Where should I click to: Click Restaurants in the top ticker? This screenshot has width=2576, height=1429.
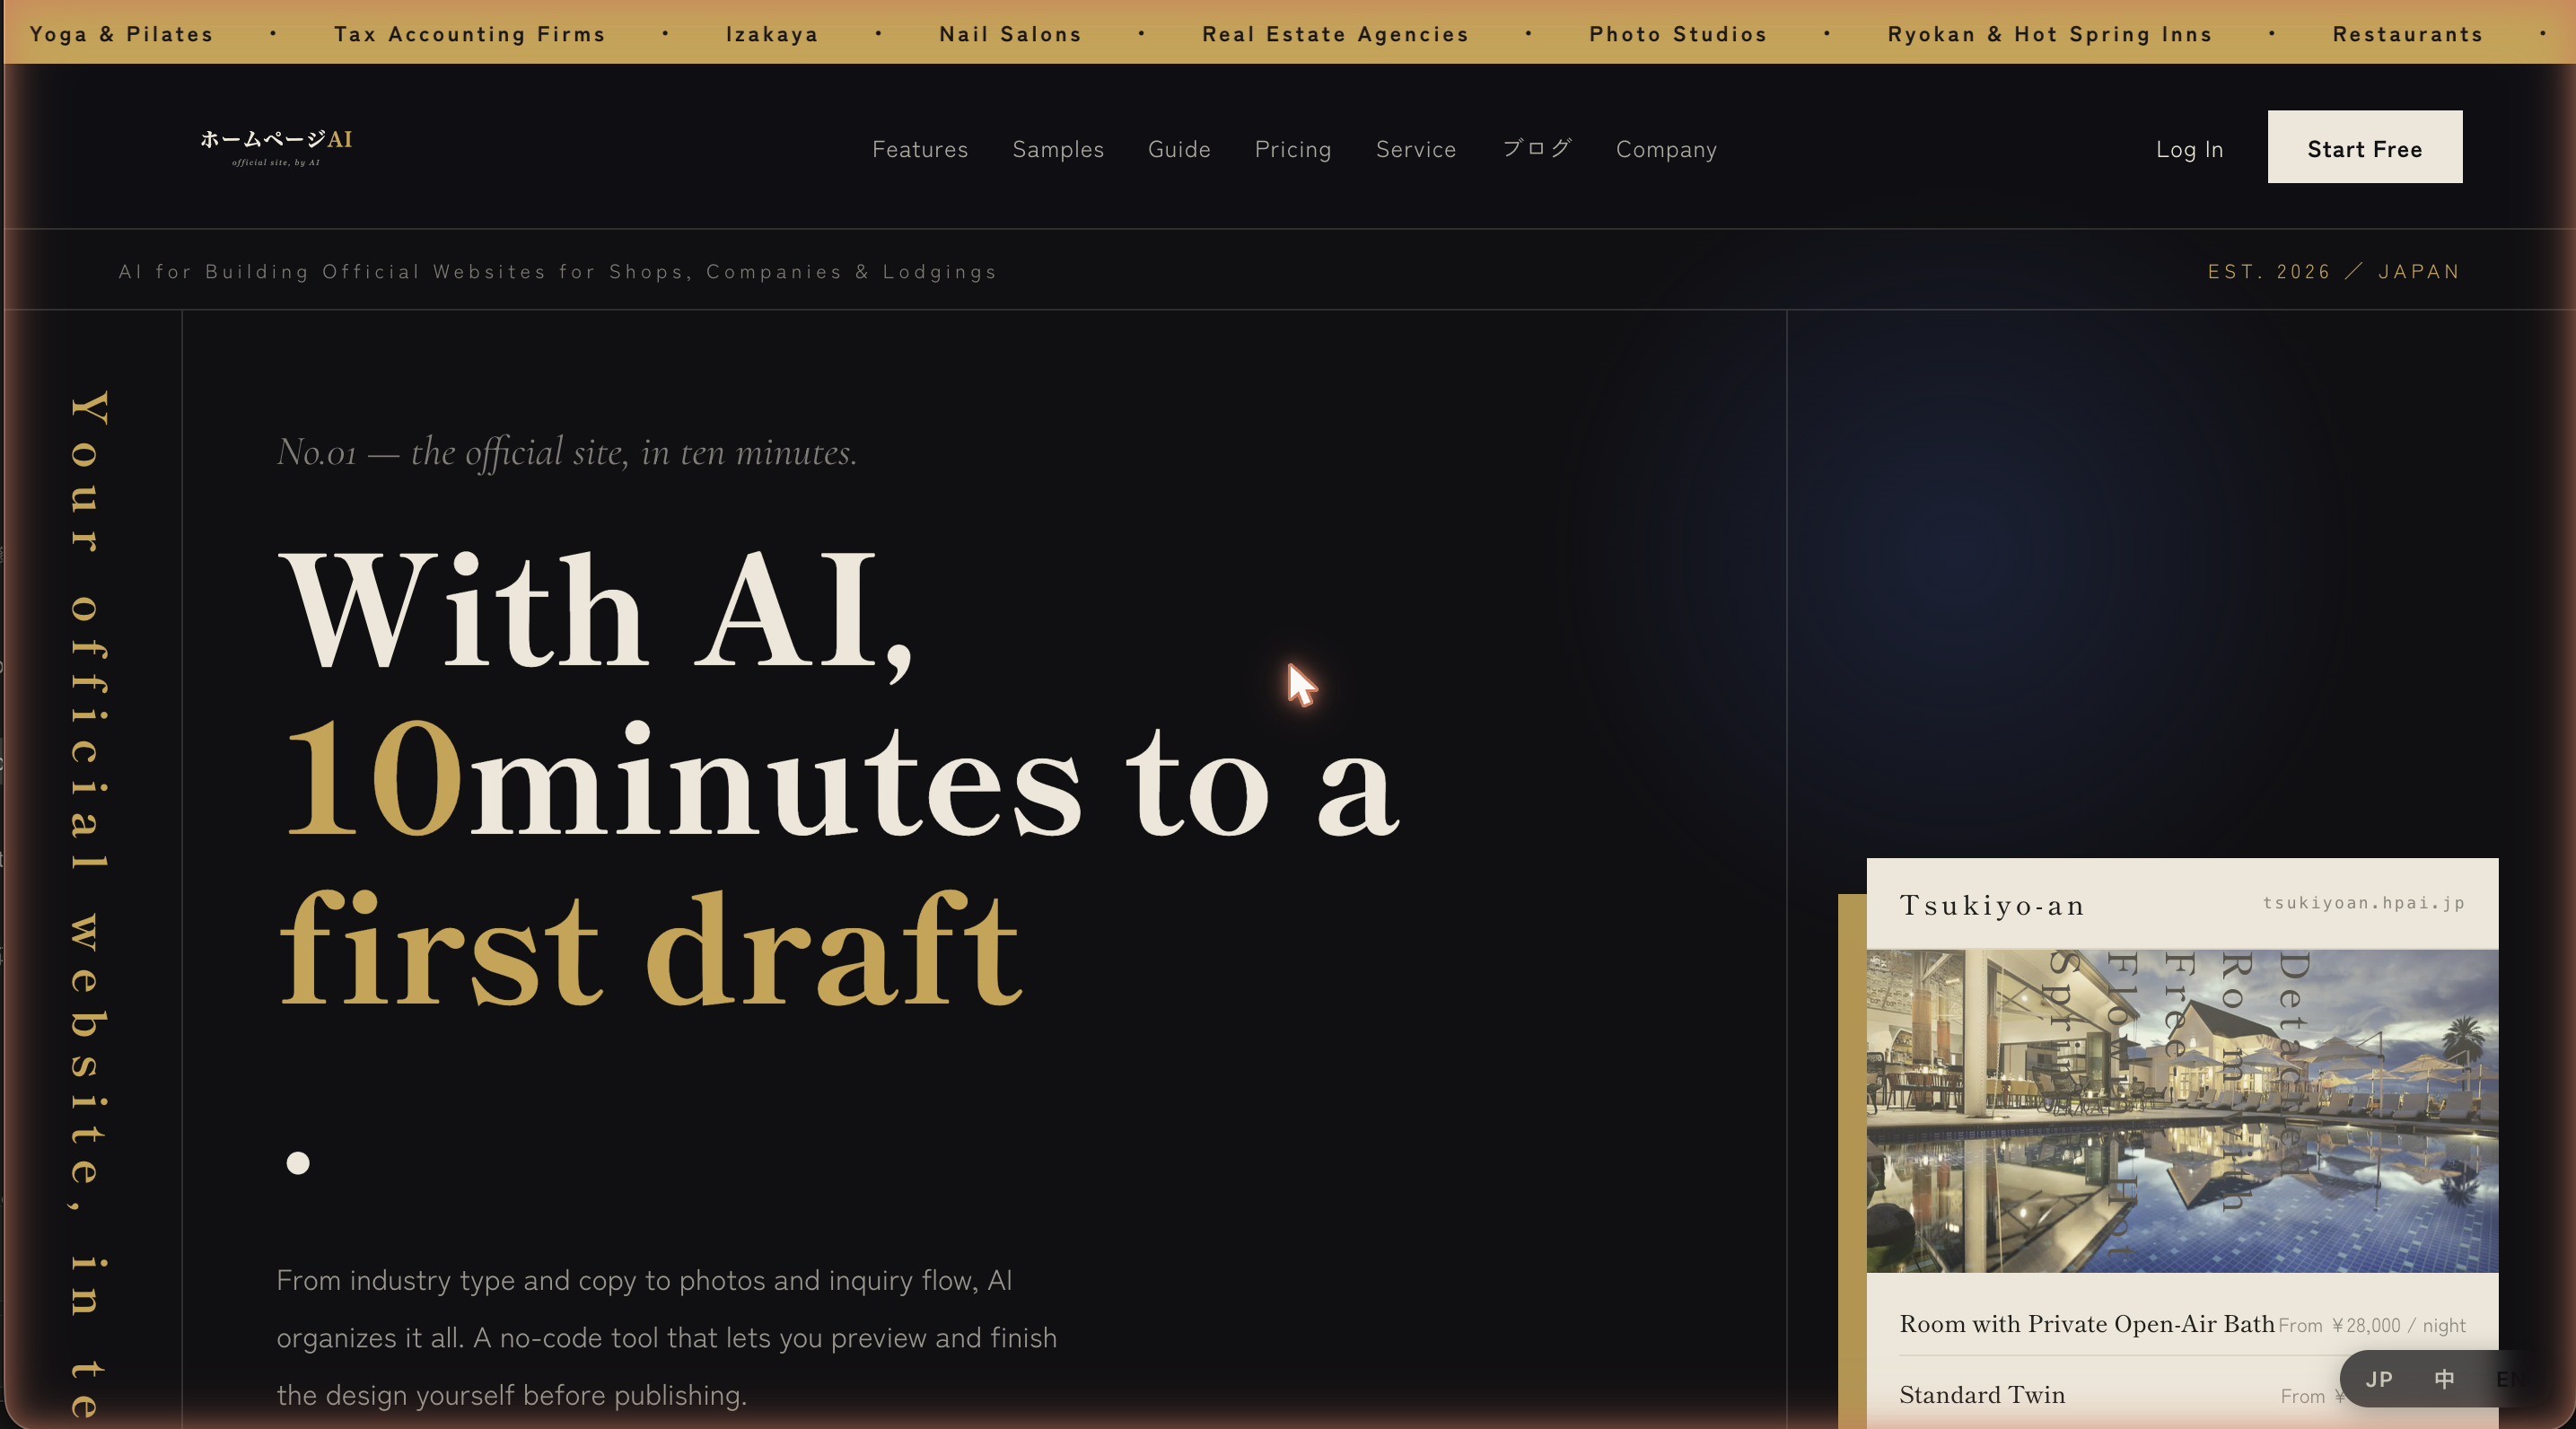click(2407, 34)
